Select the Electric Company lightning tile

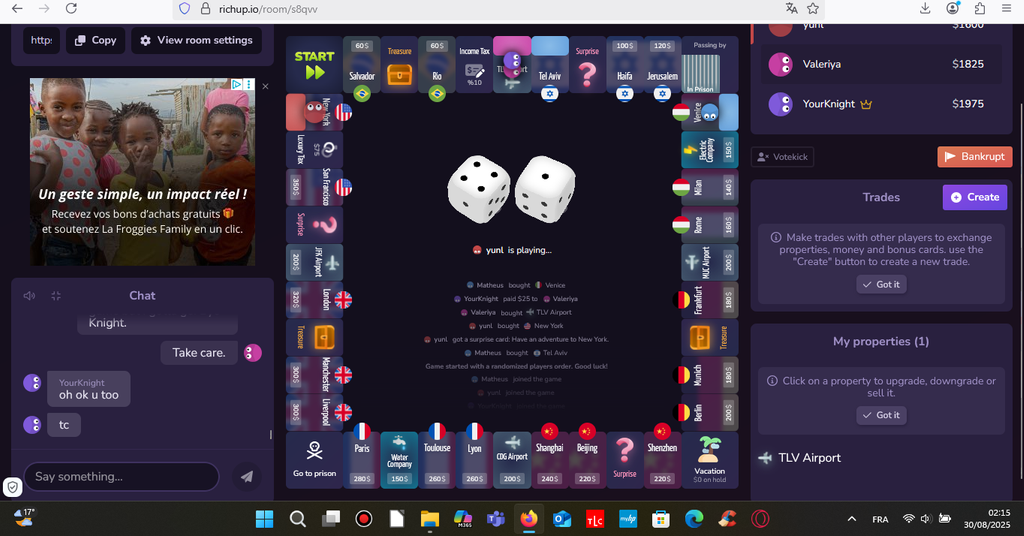pyautogui.click(x=709, y=151)
